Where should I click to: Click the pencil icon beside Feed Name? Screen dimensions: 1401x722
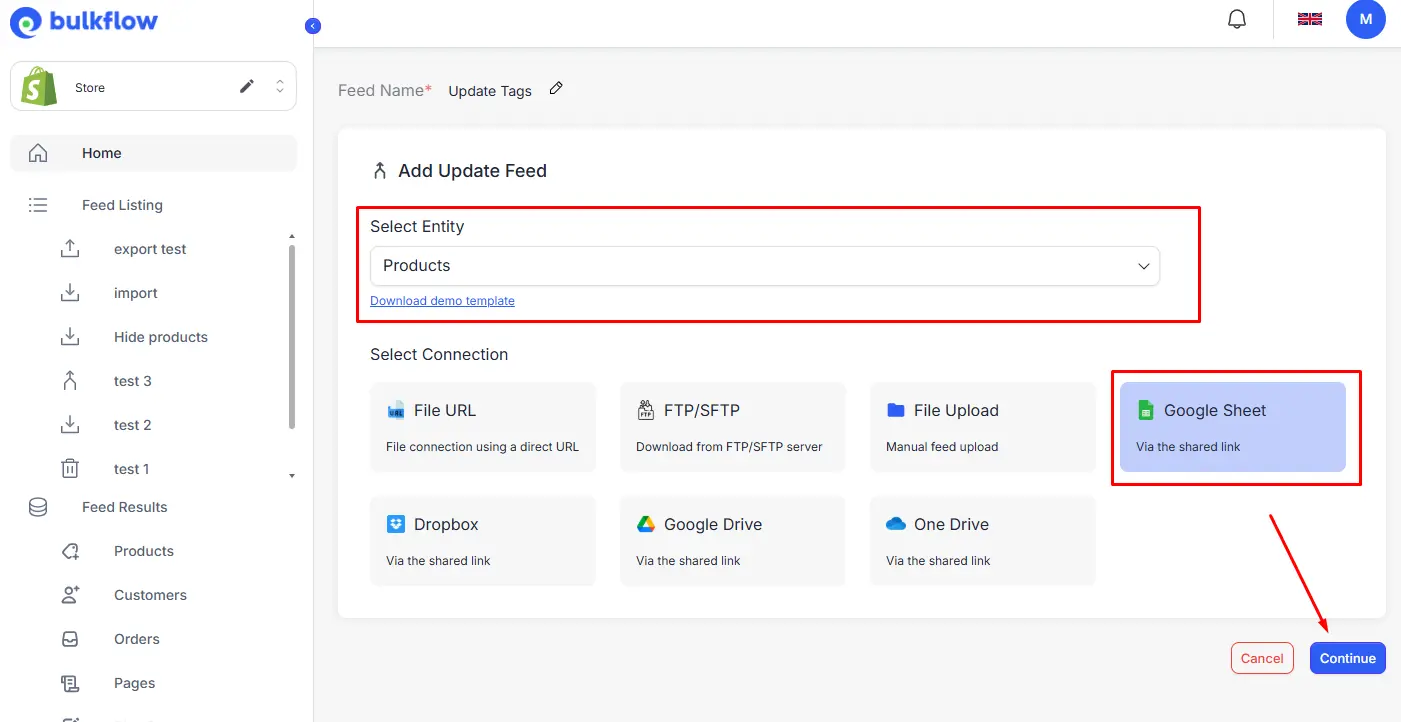(x=556, y=89)
